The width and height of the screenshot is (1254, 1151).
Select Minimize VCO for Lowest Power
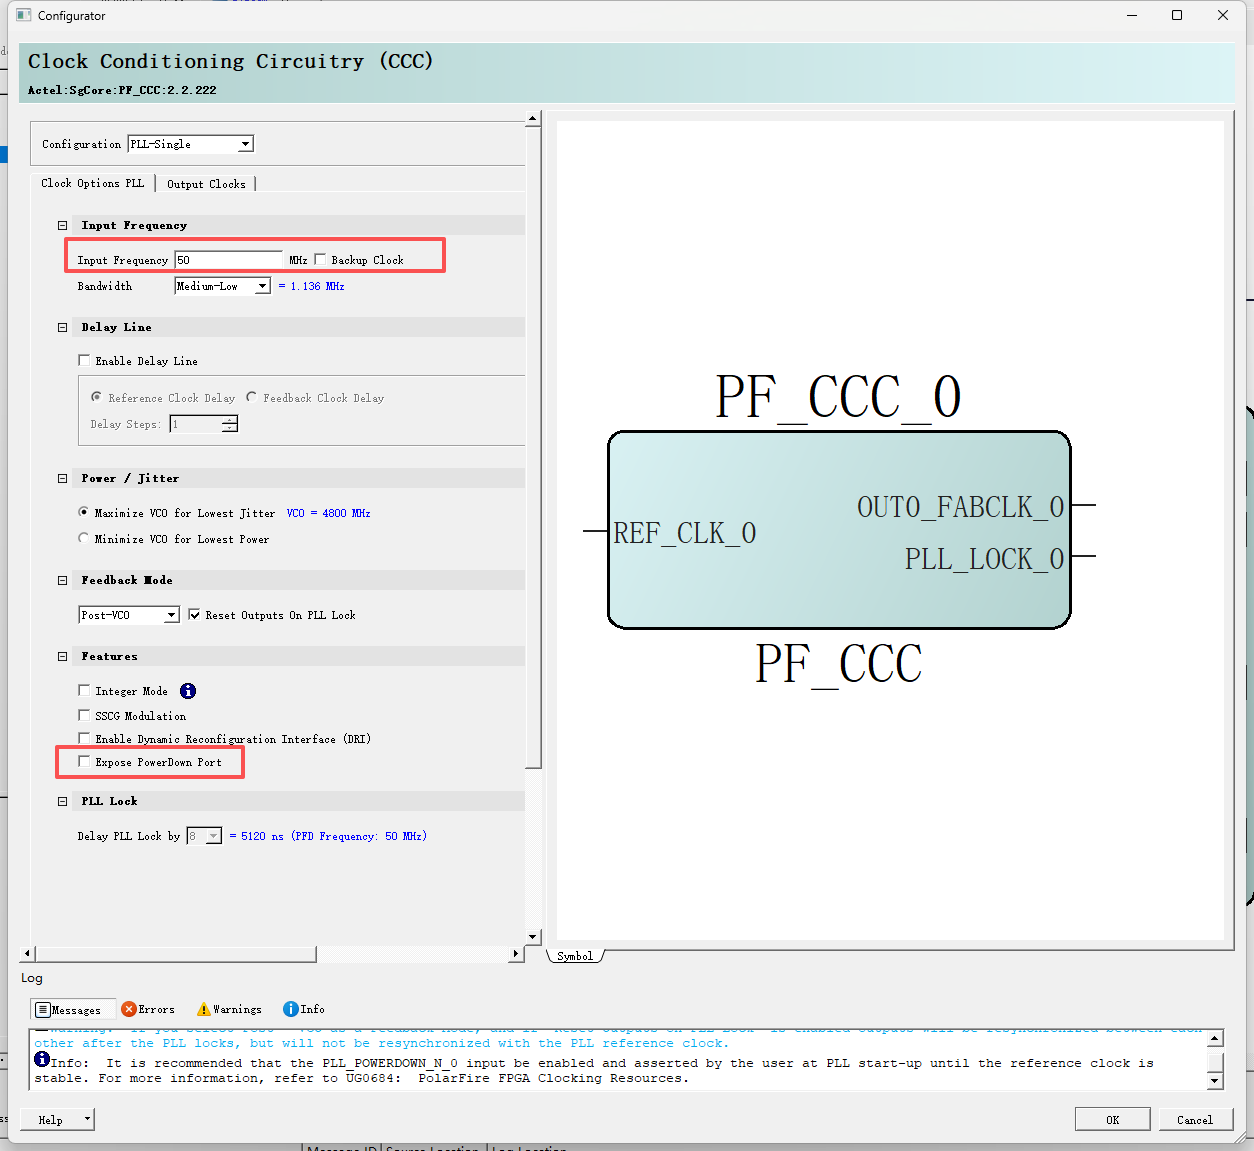point(84,538)
